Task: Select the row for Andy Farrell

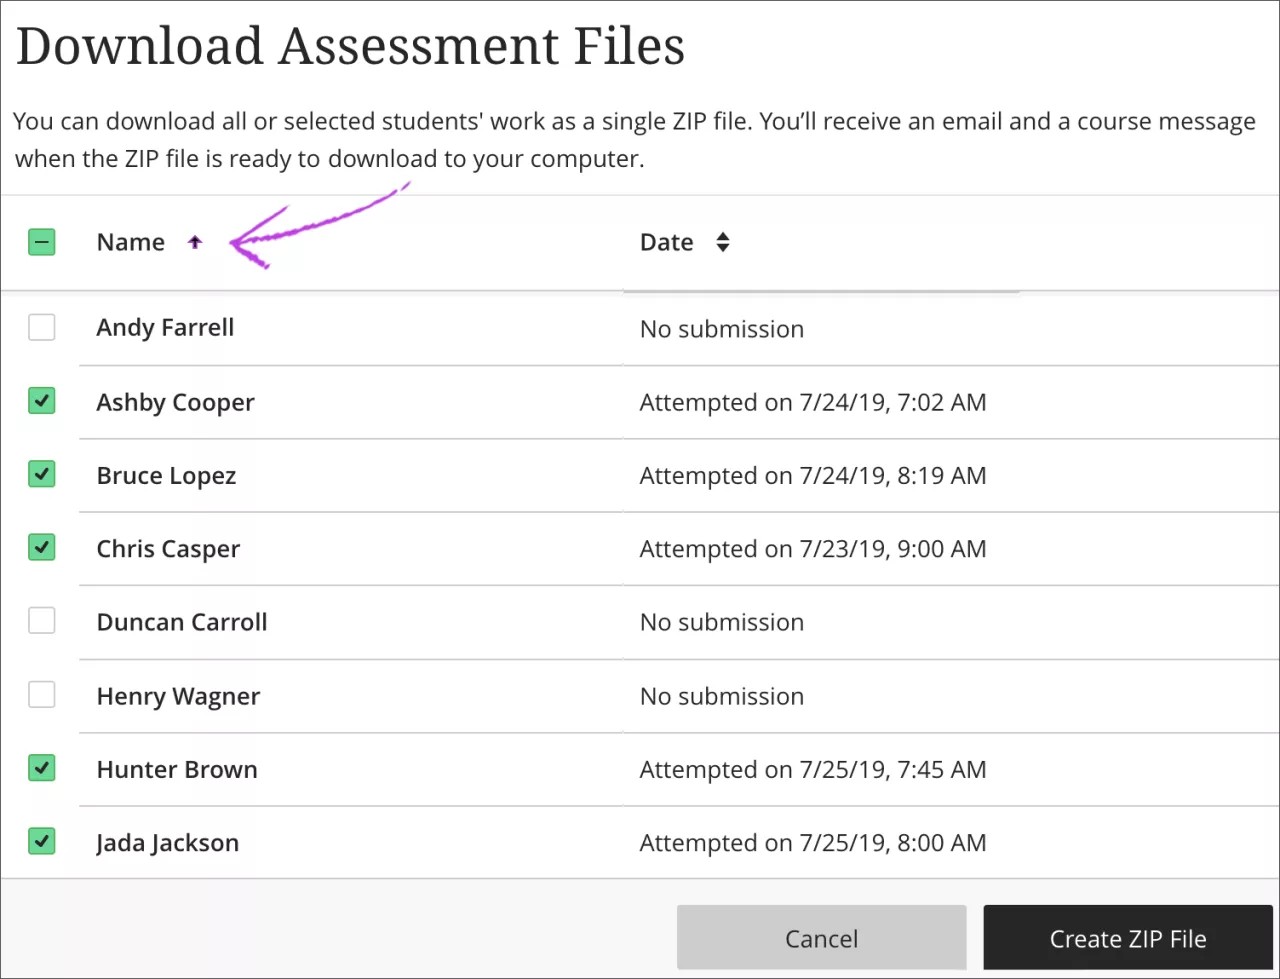Action: tap(165, 327)
